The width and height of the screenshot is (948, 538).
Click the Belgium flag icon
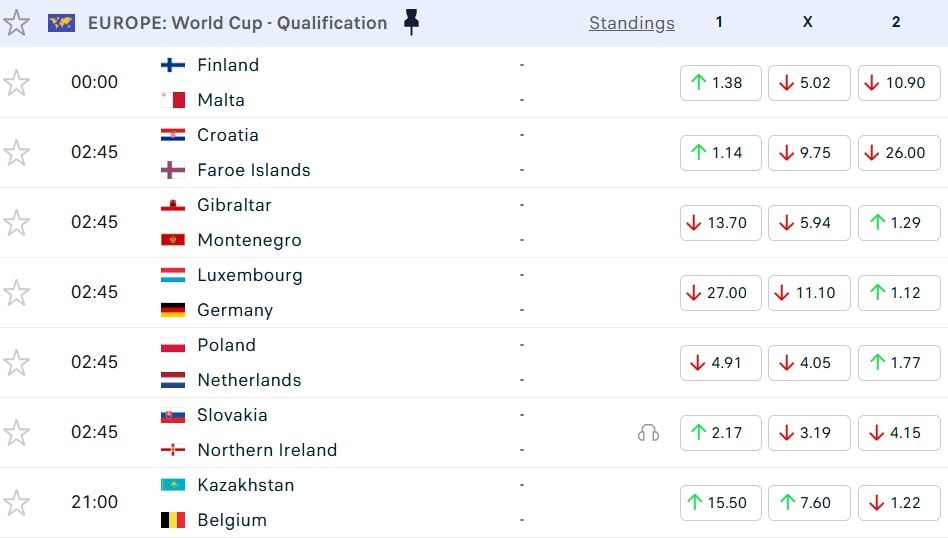(x=173, y=520)
